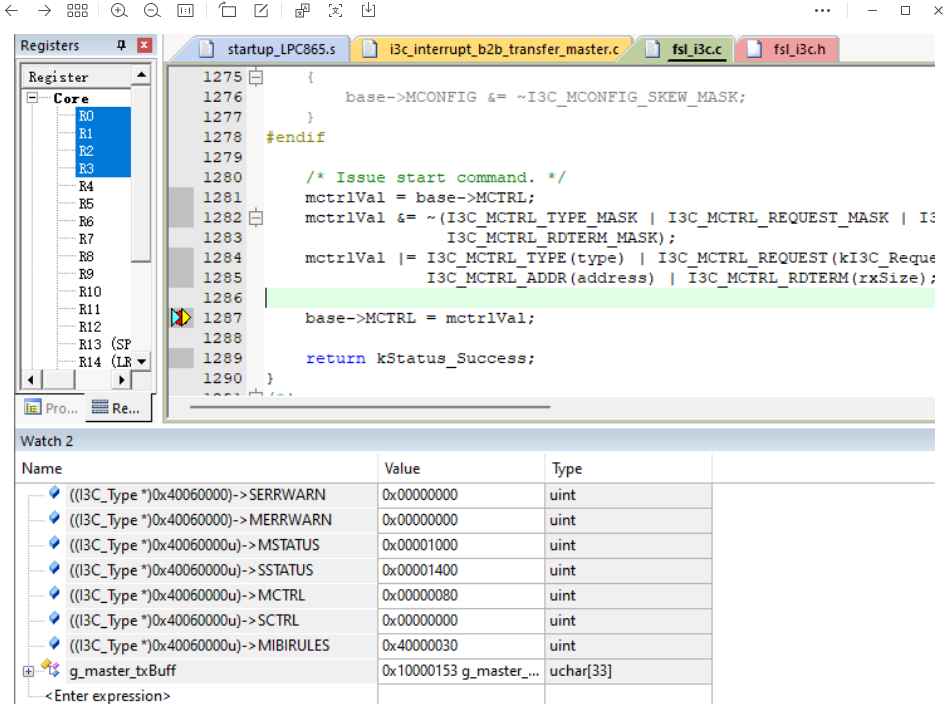This screenshot has height=704, width=943.
Task: Click the copy image icon
Action: [303, 10]
